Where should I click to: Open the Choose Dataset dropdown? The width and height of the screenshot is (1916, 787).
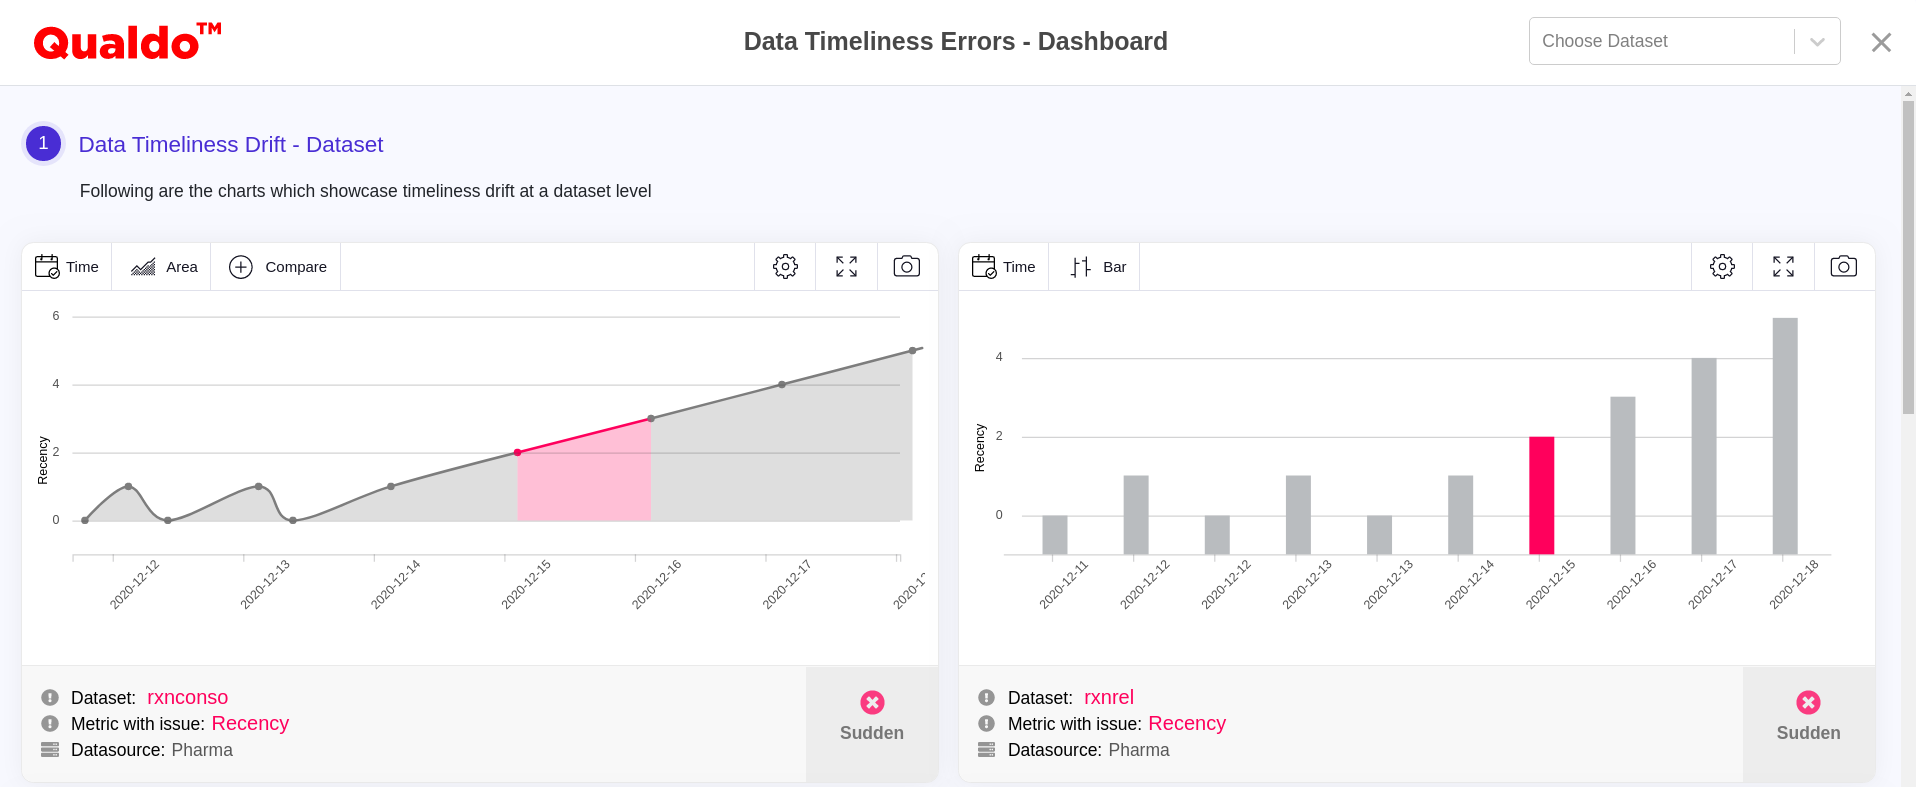[1660, 41]
